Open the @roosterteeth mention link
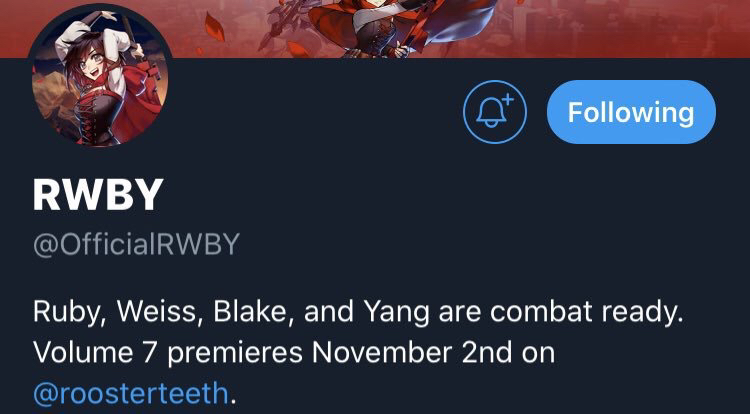This screenshot has height=414, width=750. pos(130,393)
